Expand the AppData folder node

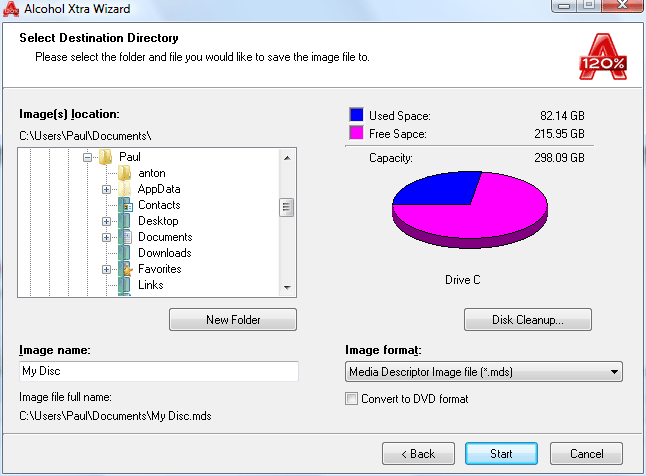(106, 190)
